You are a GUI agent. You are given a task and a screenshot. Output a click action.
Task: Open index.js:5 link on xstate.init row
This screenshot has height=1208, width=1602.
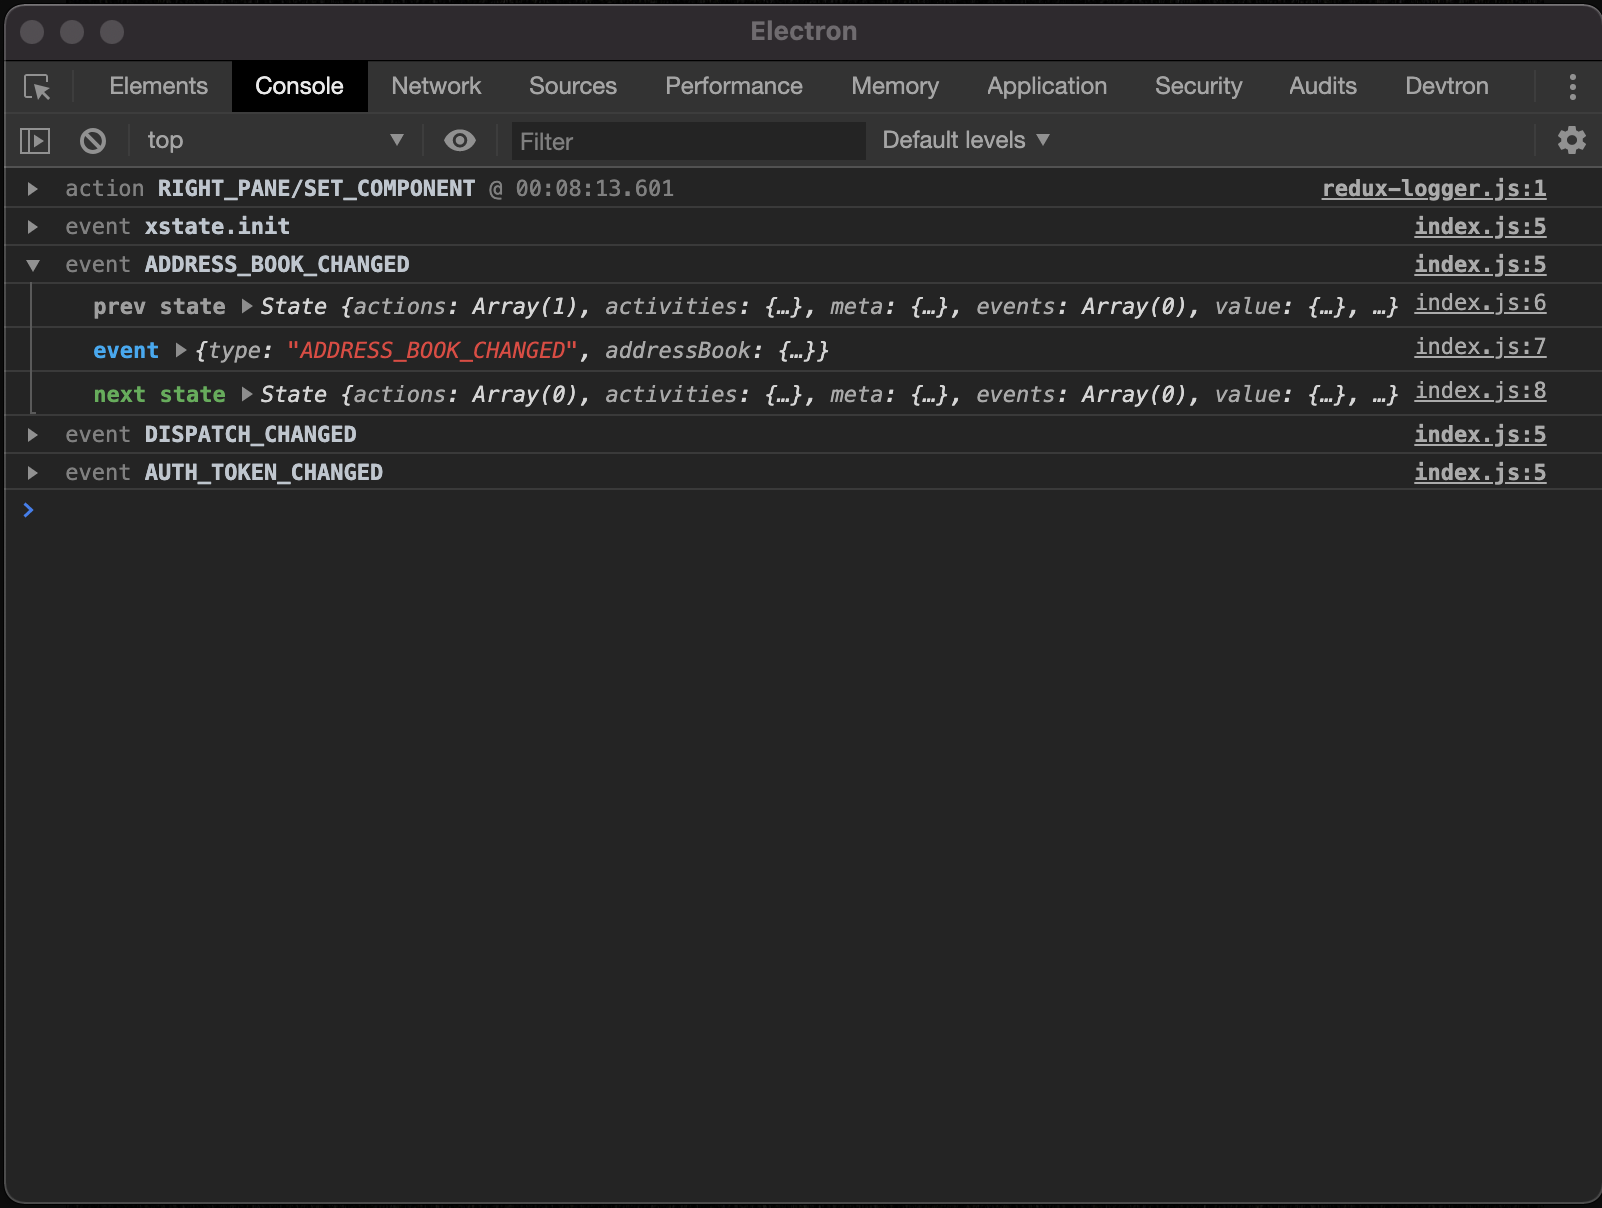1480,226
